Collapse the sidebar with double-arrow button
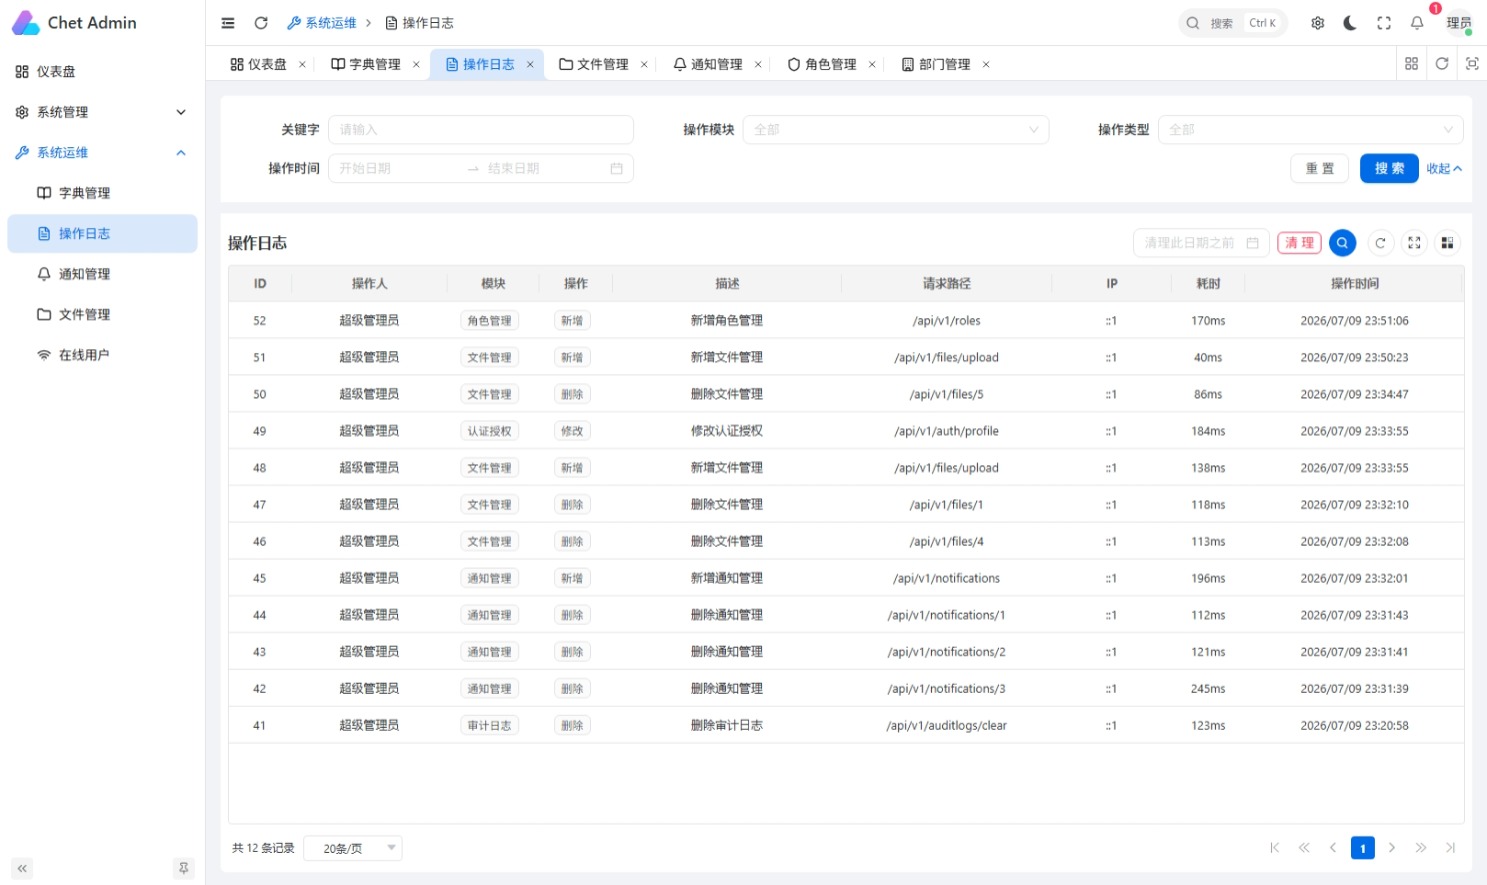 (x=22, y=868)
